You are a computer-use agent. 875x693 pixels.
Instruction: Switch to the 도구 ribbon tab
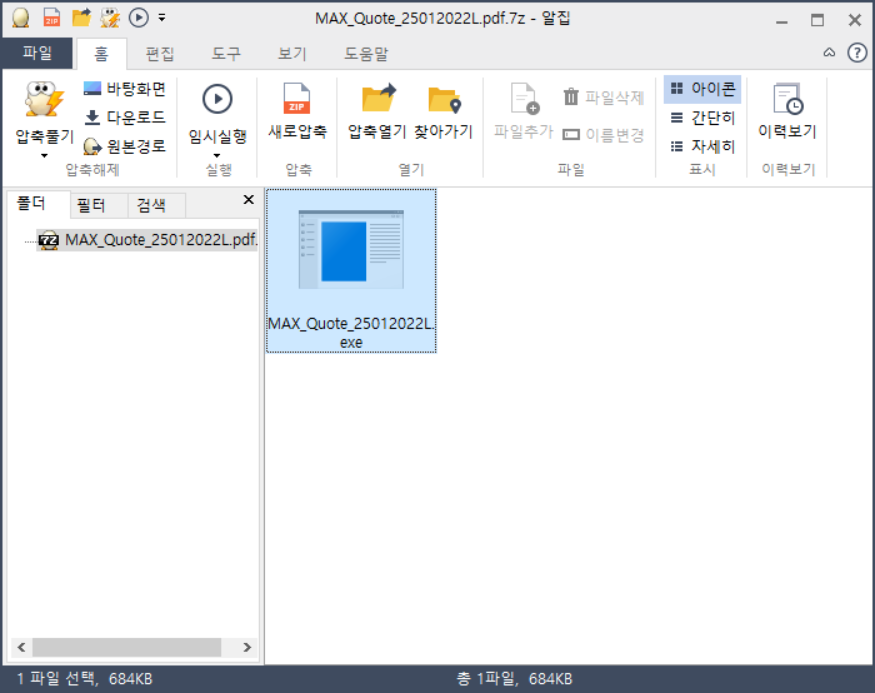click(226, 54)
